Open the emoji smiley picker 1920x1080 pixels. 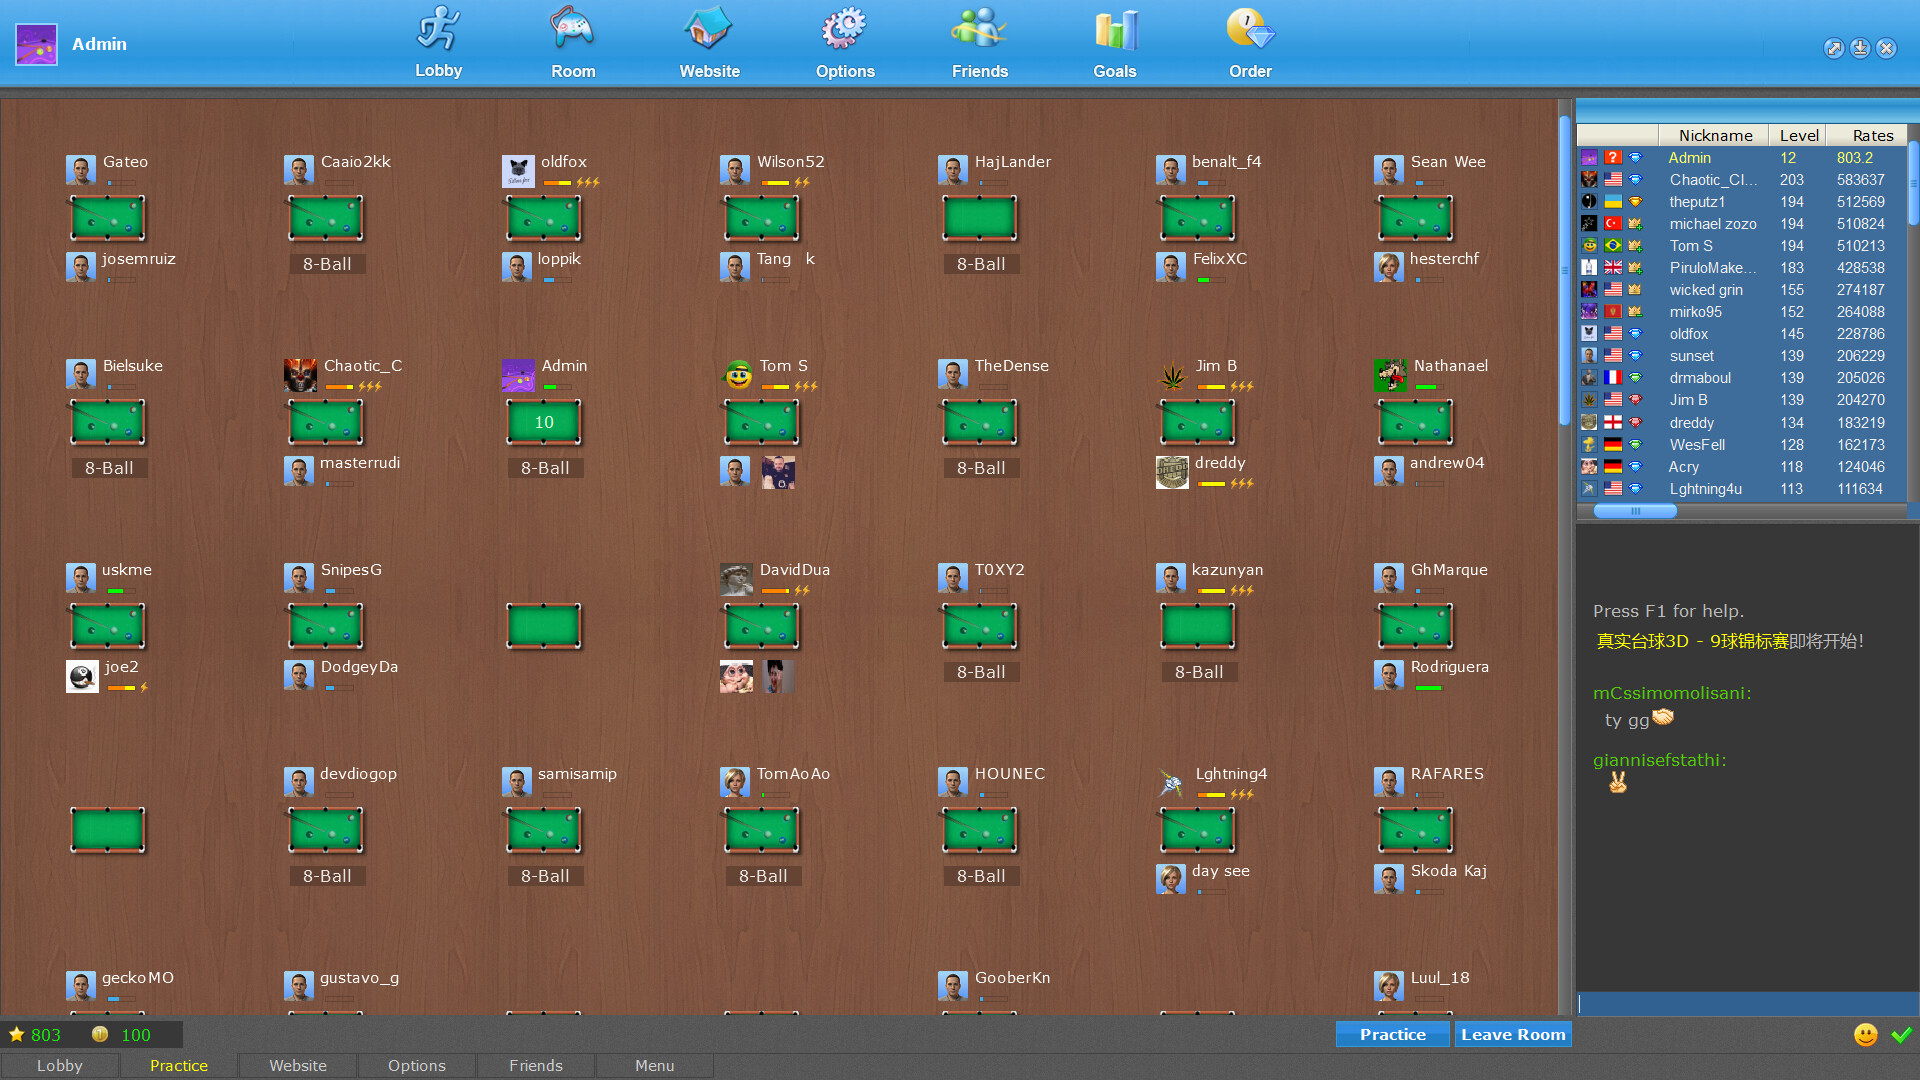pyautogui.click(x=1866, y=1035)
